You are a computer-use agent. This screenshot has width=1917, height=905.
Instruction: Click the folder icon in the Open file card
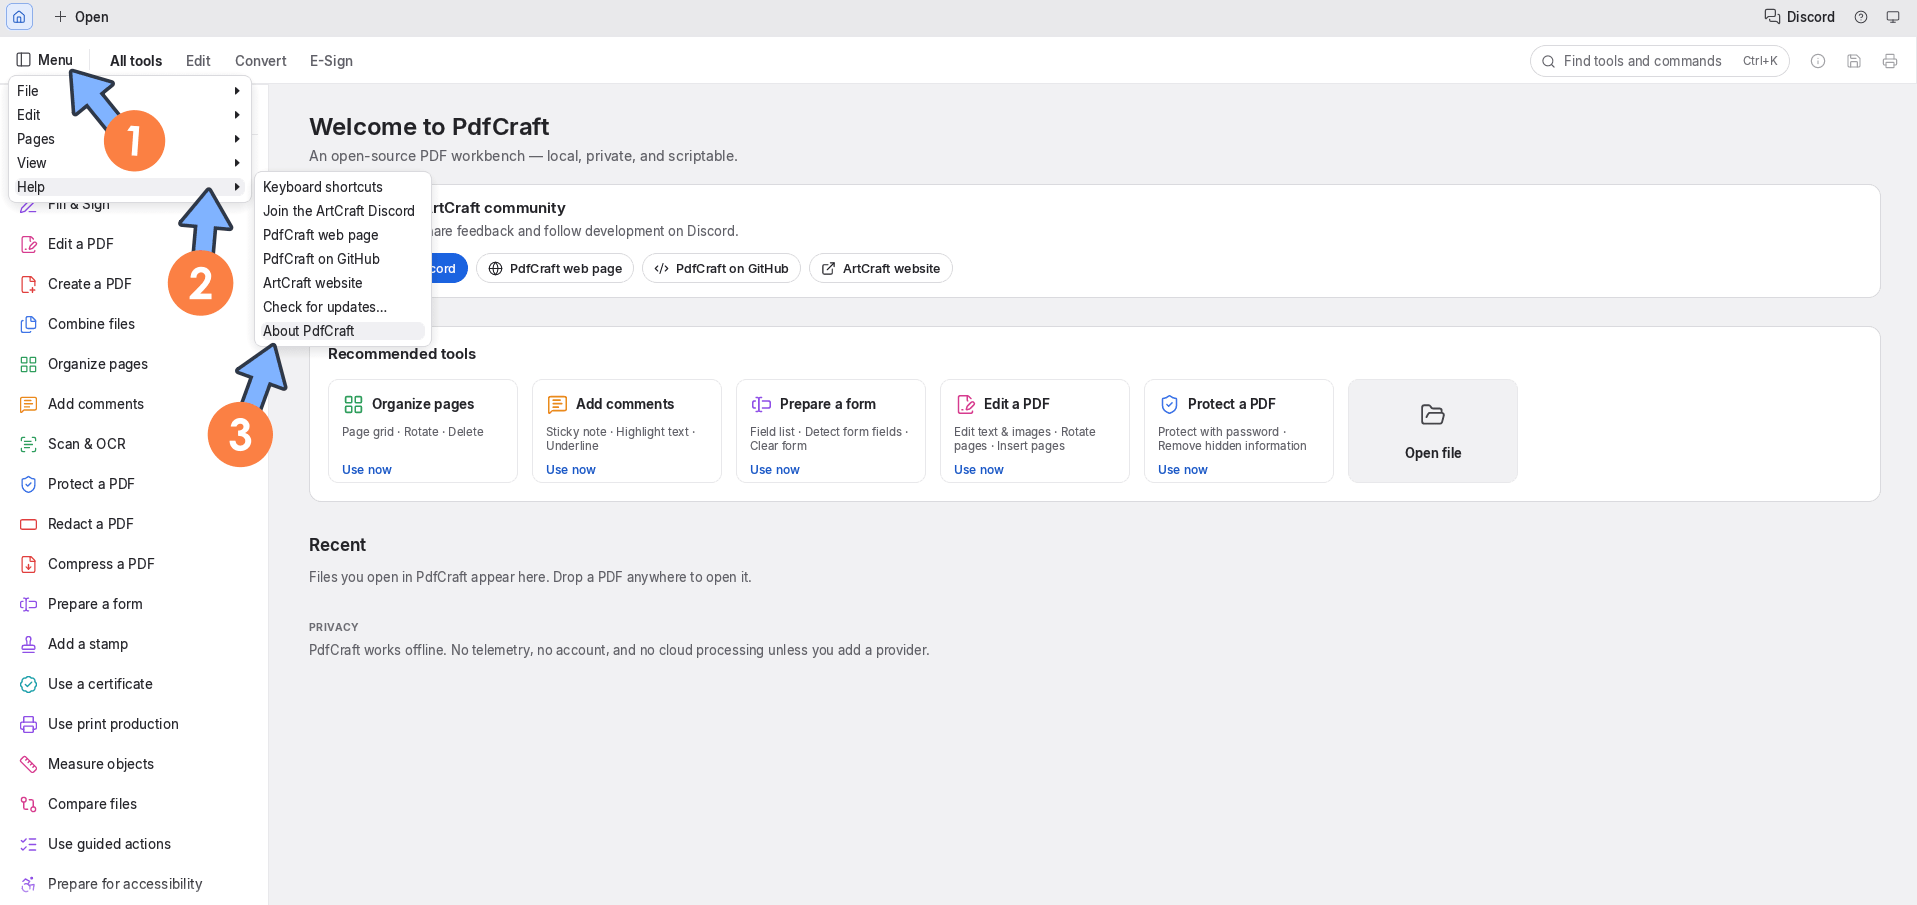(1433, 414)
